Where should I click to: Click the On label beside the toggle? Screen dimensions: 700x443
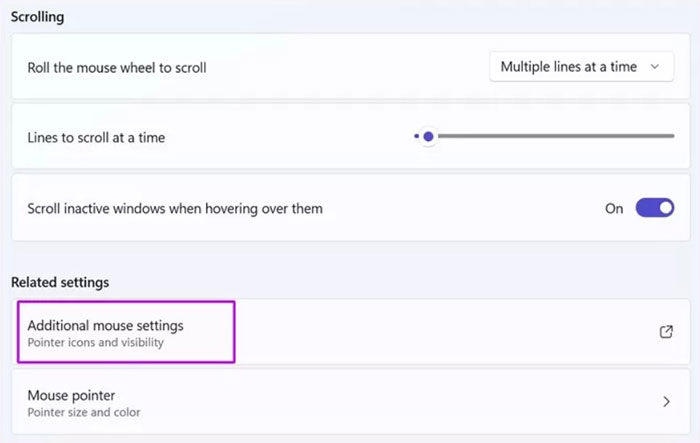coord(614,209)
